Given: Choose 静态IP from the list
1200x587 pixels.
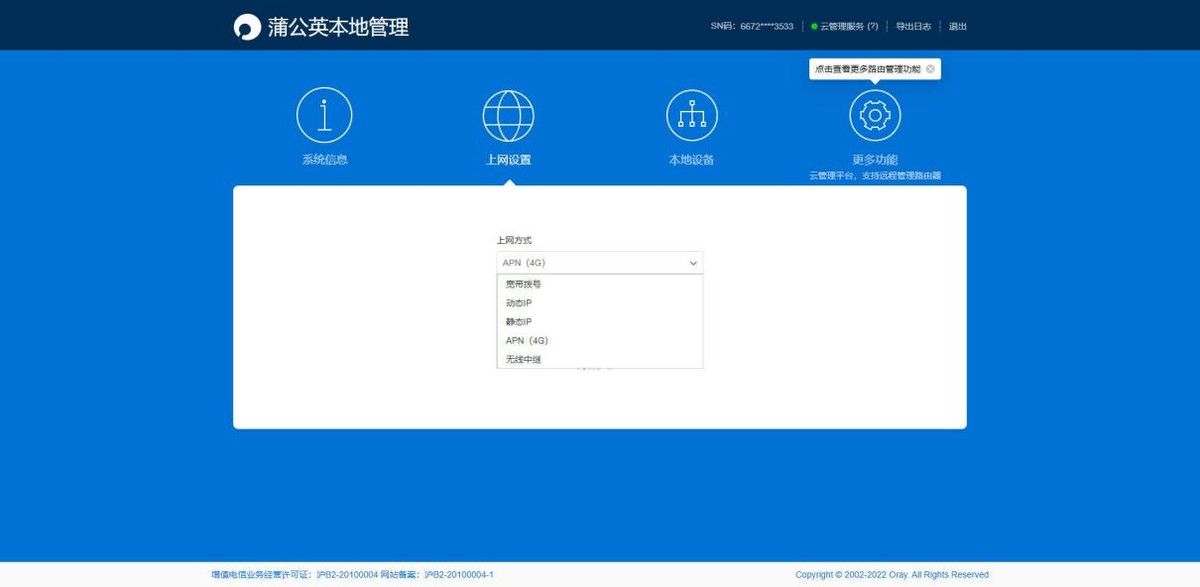Looking at the screenshot, I should click(x=600, y=322).
